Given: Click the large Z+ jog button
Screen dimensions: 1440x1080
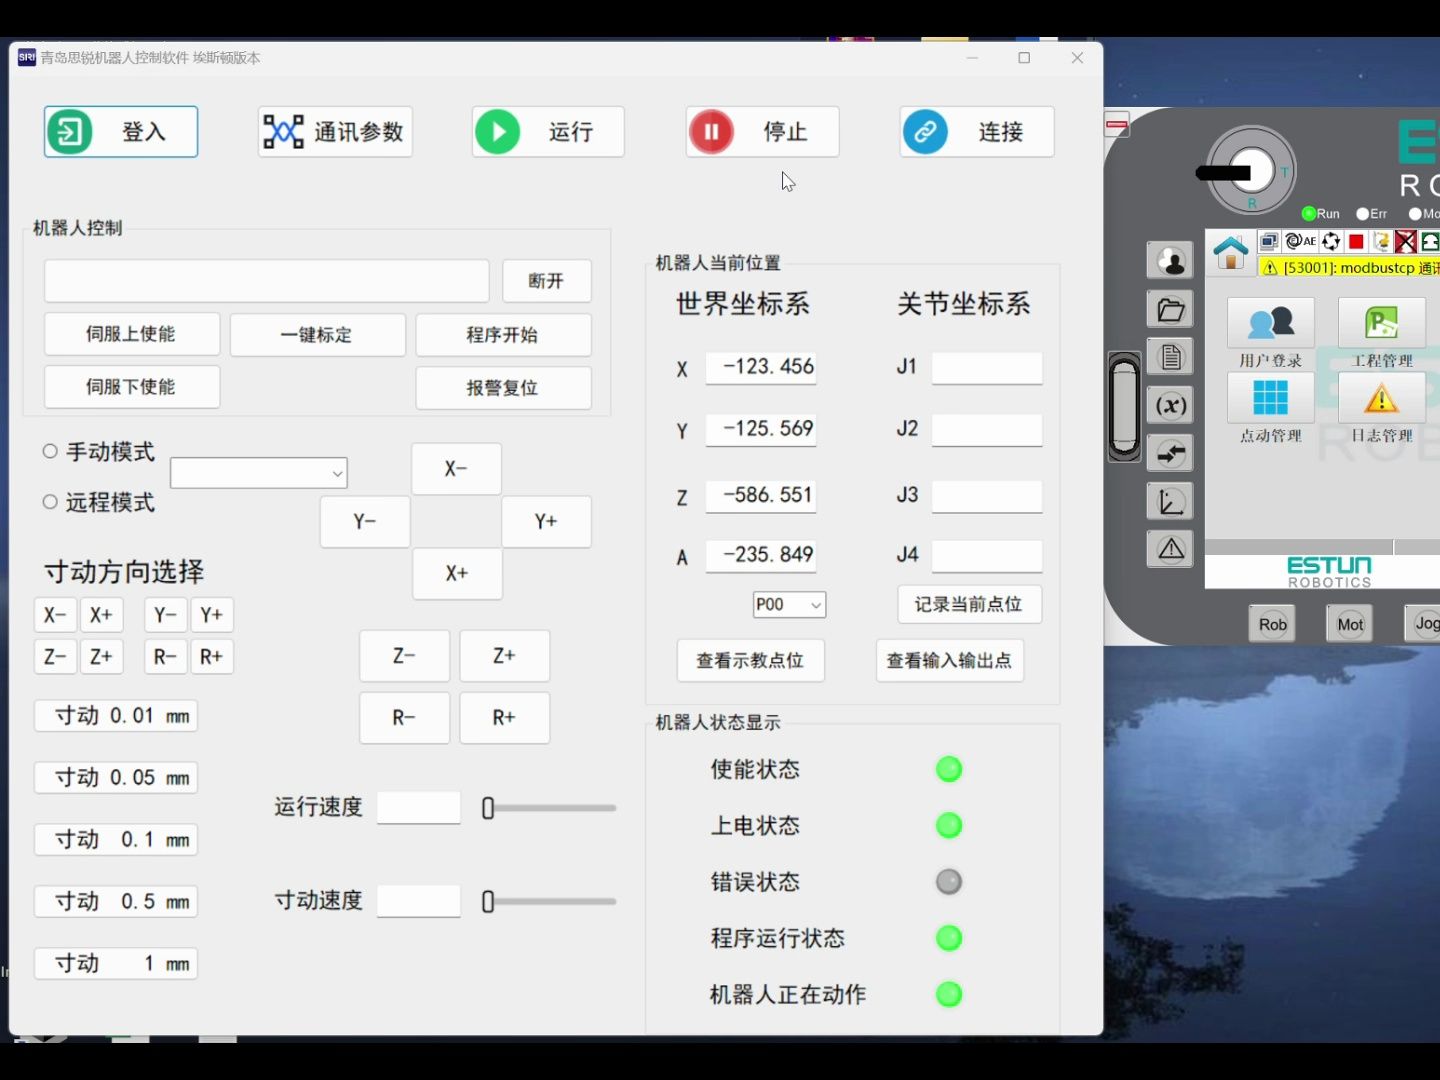Looking at the screenshot, I should pyautogui.click(x=504, y=656).
